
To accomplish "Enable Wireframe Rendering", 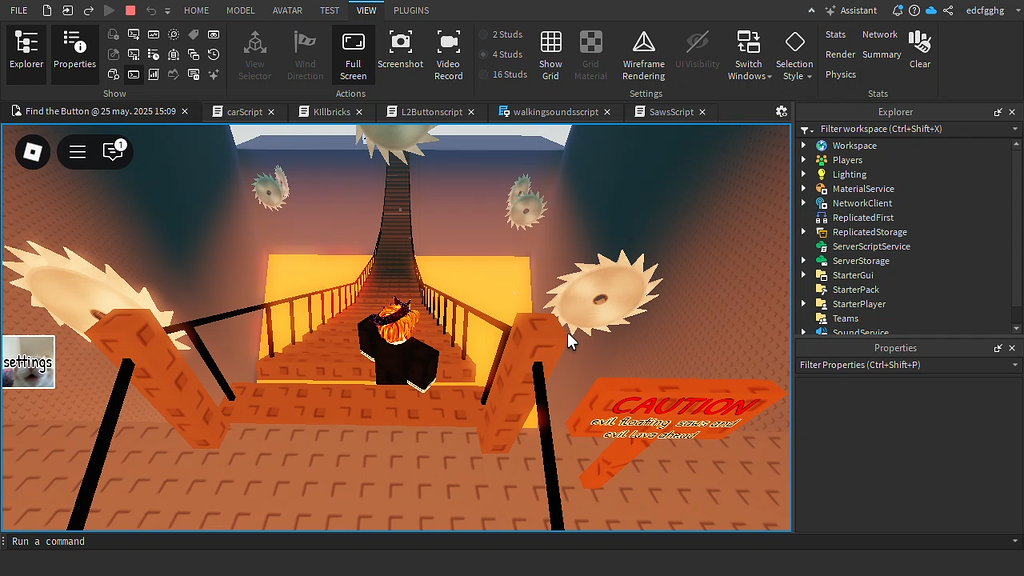I will (x=643, y=51).
